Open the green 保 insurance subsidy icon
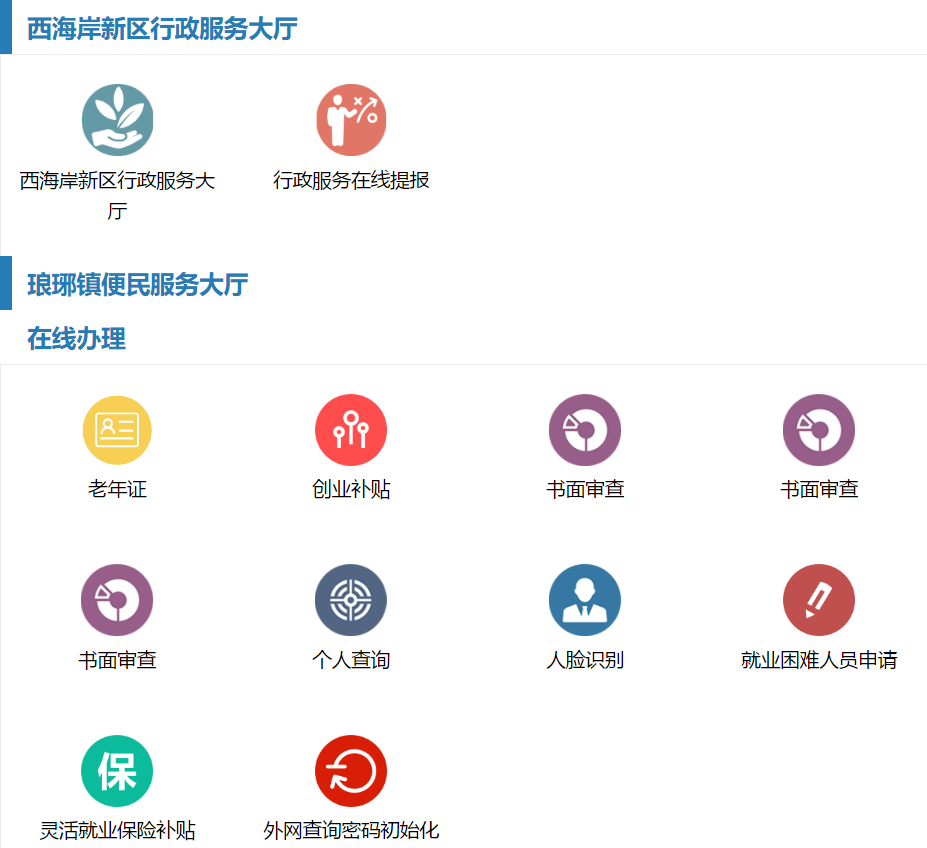The image size is (927, 848). click(x=117, y=771)
